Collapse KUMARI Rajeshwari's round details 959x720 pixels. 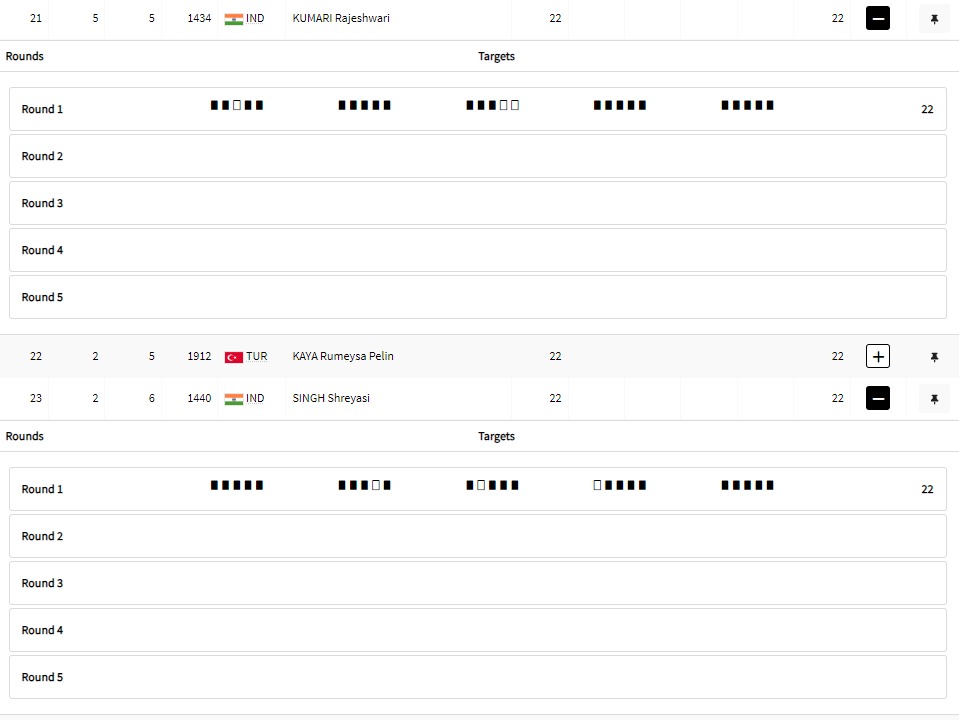point(877,18)
